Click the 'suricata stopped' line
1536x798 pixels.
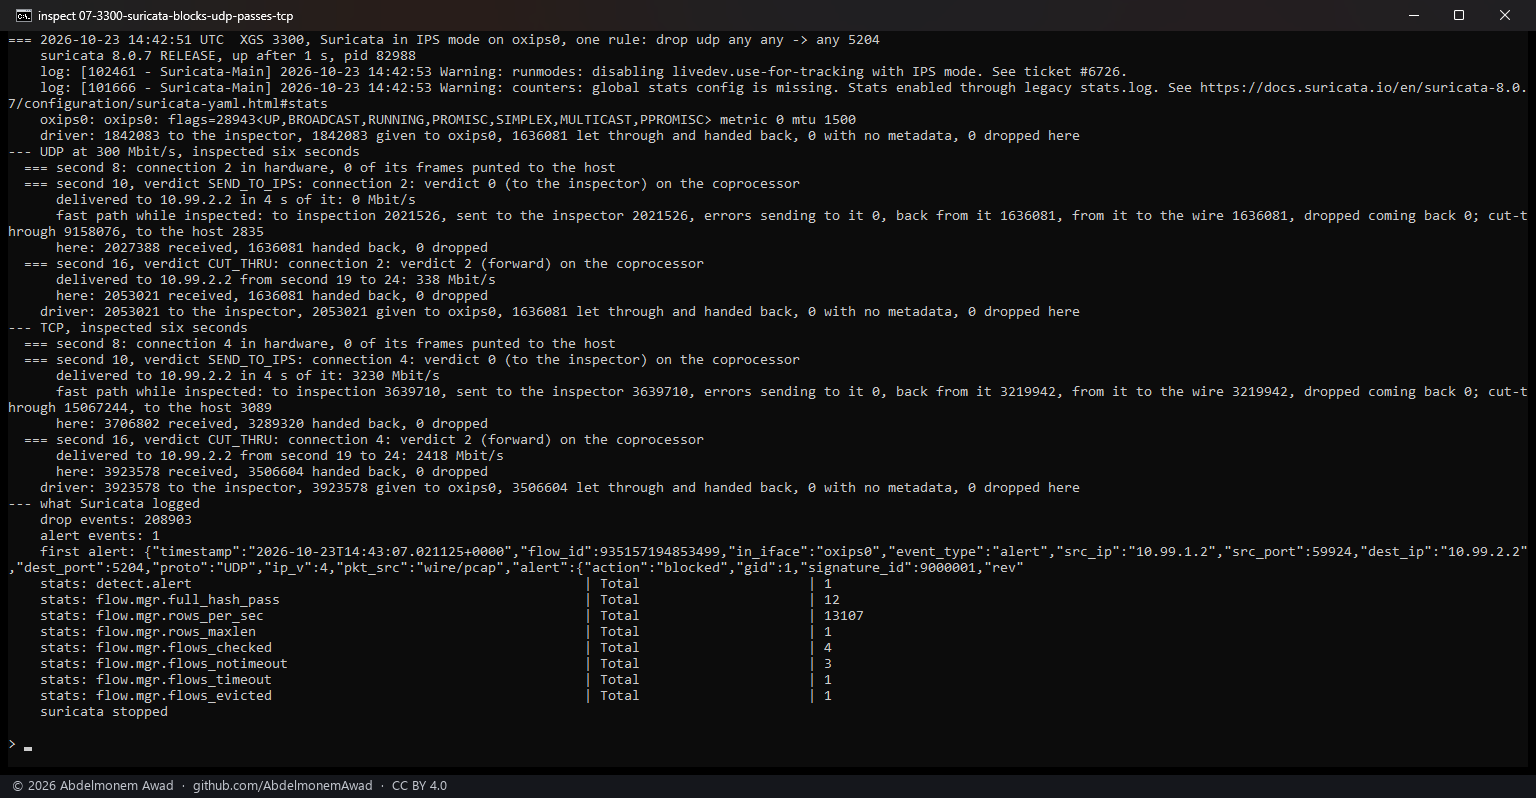pos(104,712)
